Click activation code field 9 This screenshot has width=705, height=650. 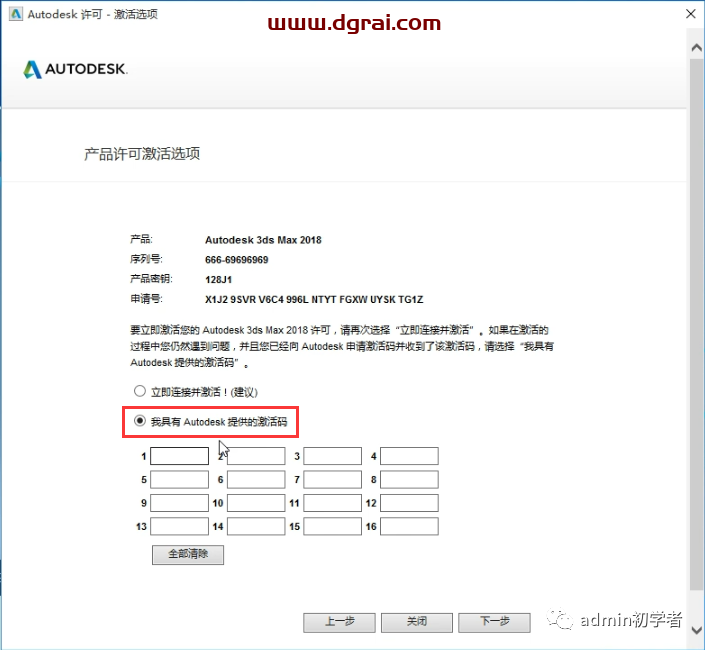[x=179, y=503]
